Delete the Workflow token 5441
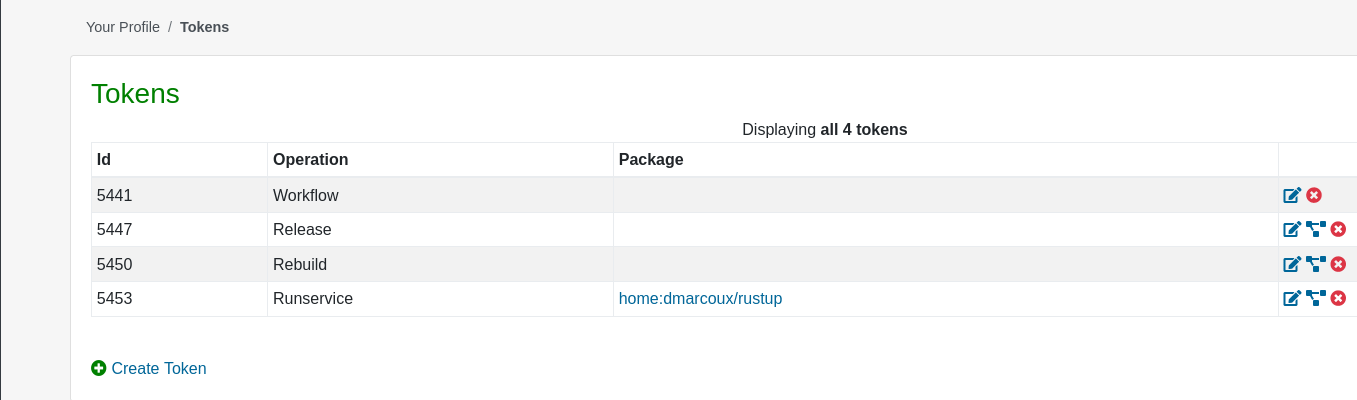Image resolution: width=1357 pixels, height=400 pixels. point(1314,195)
